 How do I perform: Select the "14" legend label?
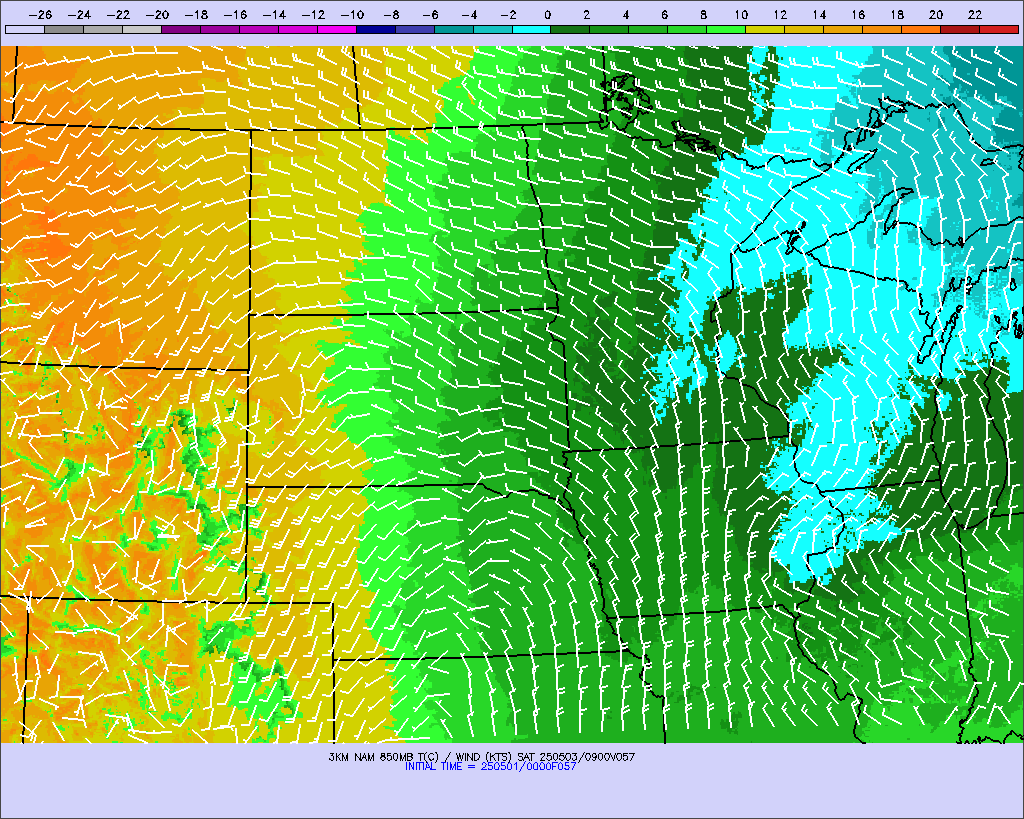click(819, 15)
